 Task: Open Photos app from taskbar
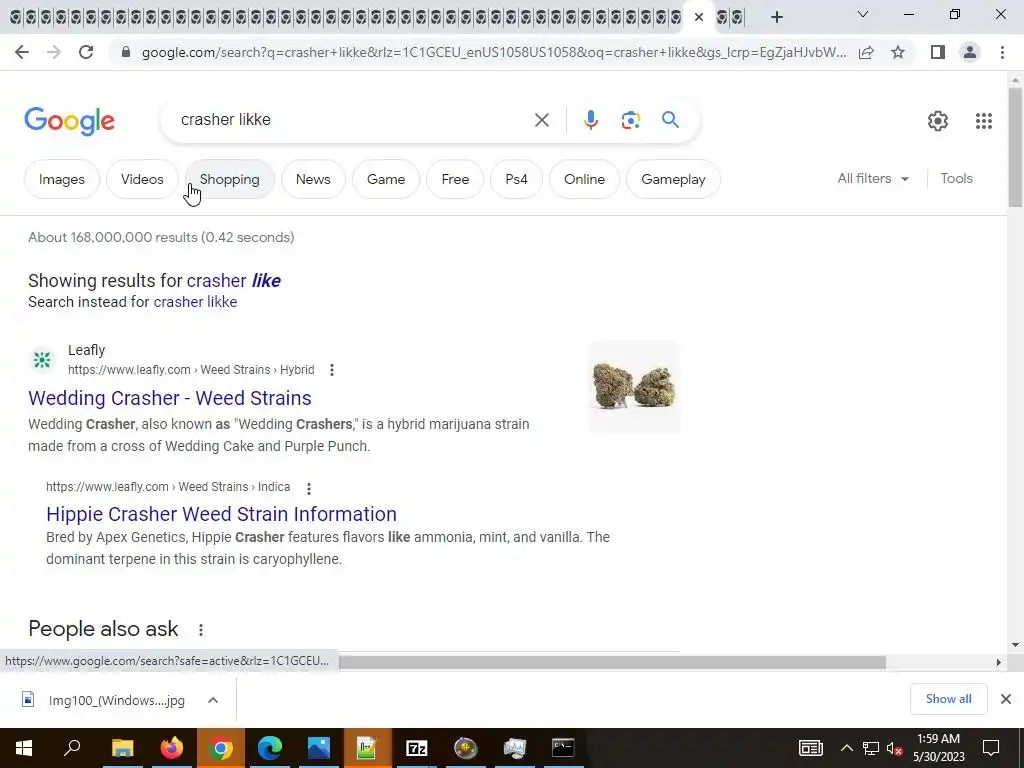coord(319,748)
